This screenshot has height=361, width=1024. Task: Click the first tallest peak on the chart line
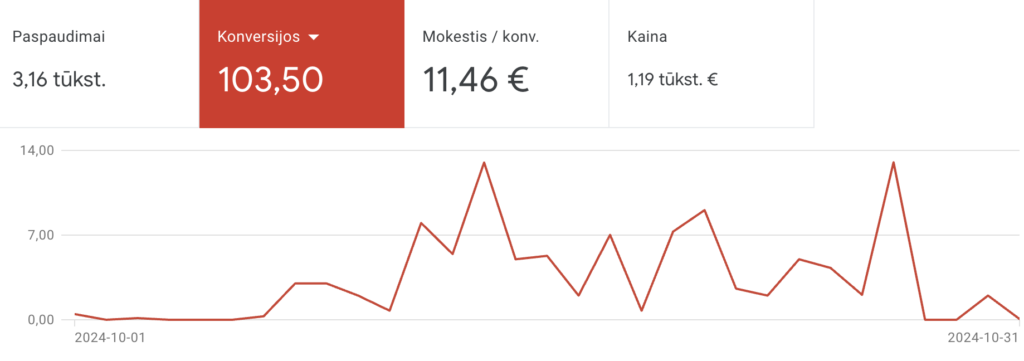tap(484, 163)
